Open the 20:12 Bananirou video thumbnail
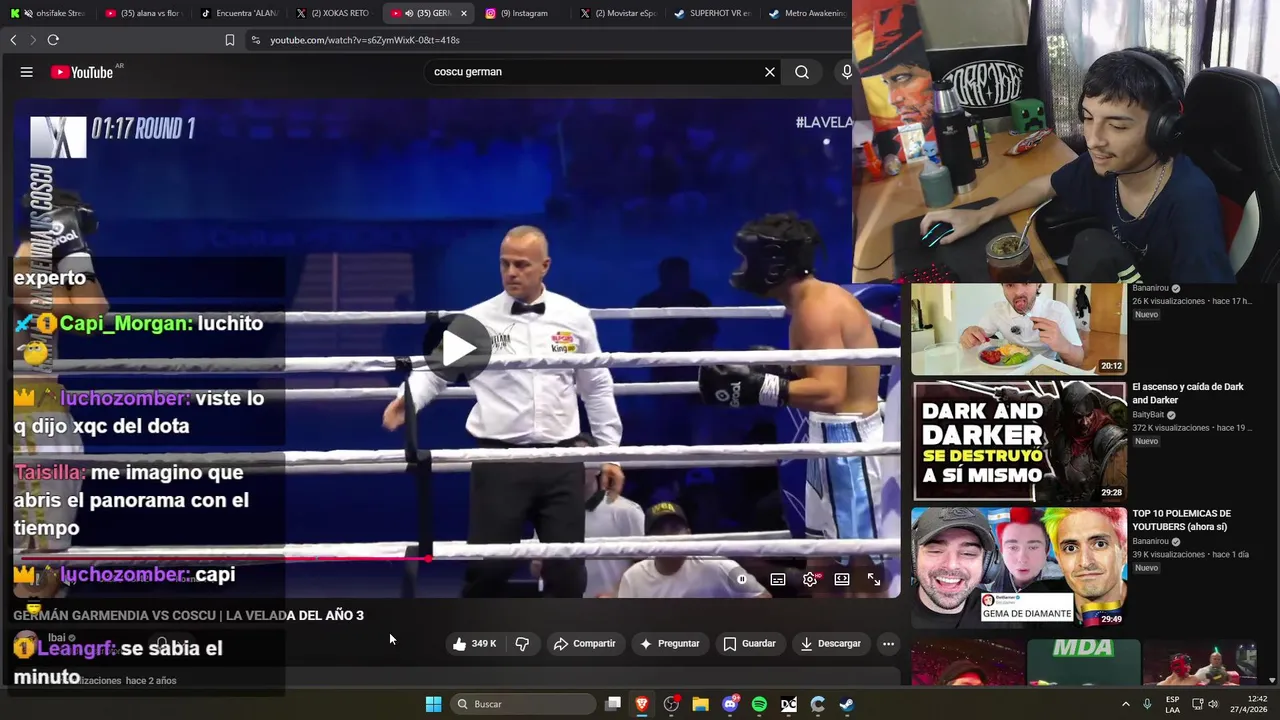Viewport: 1280px width, 720px height. [1019, 329]
